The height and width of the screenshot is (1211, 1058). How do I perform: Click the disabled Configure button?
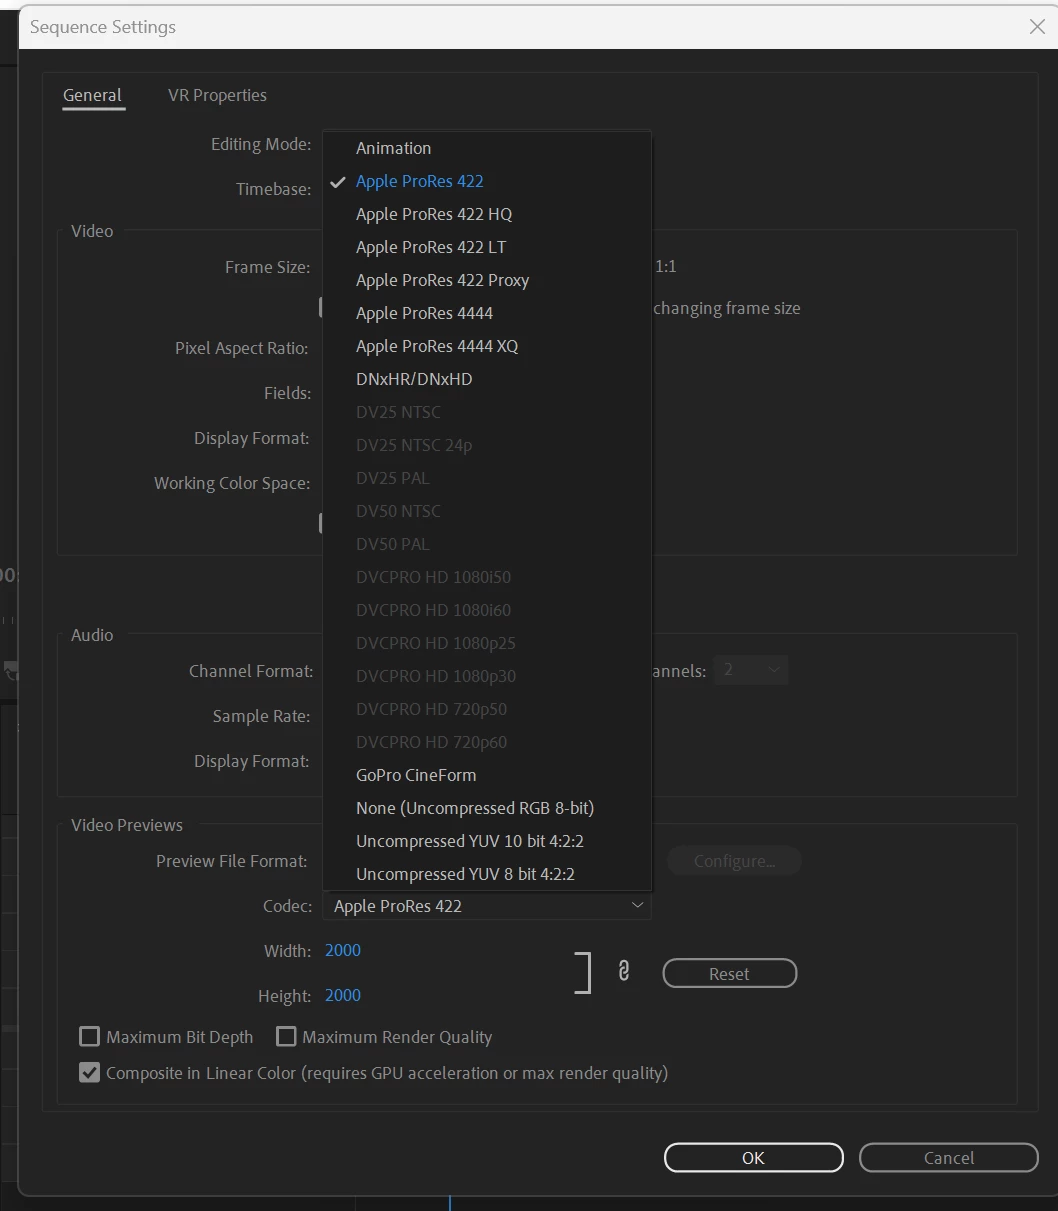click(x=735, y=861)
